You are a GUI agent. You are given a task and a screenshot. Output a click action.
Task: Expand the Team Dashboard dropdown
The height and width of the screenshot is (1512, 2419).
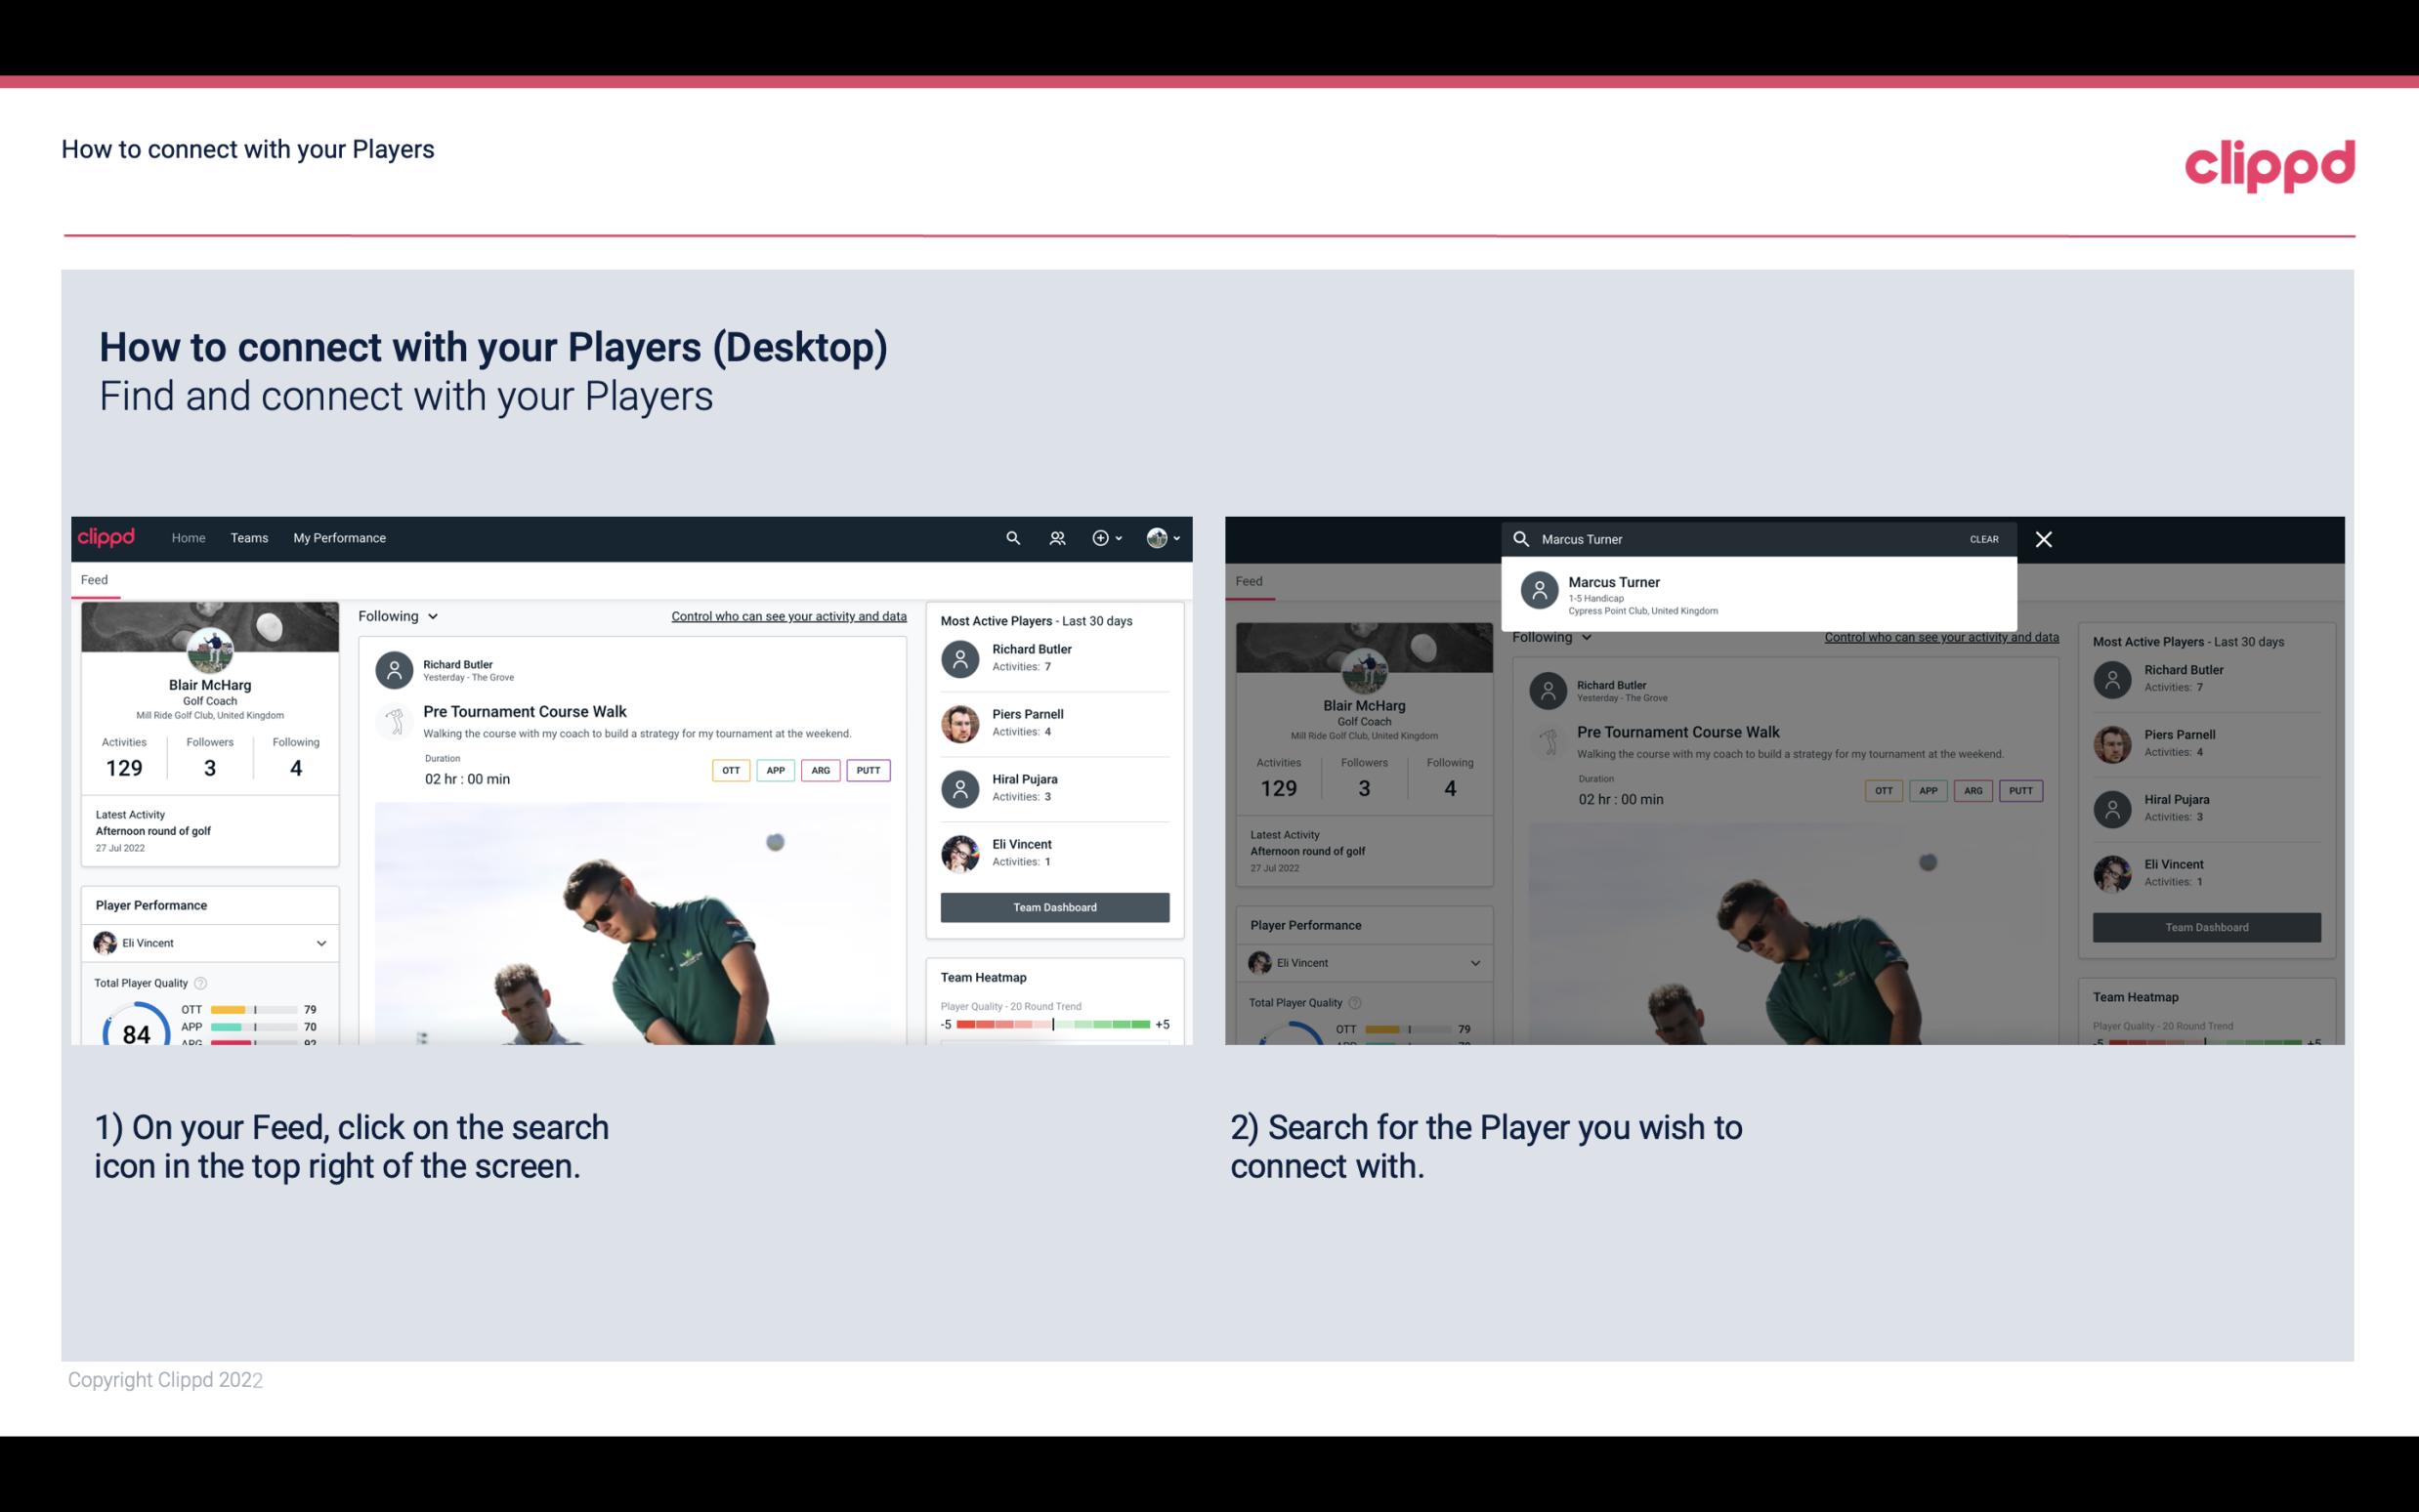[1053, 905]
